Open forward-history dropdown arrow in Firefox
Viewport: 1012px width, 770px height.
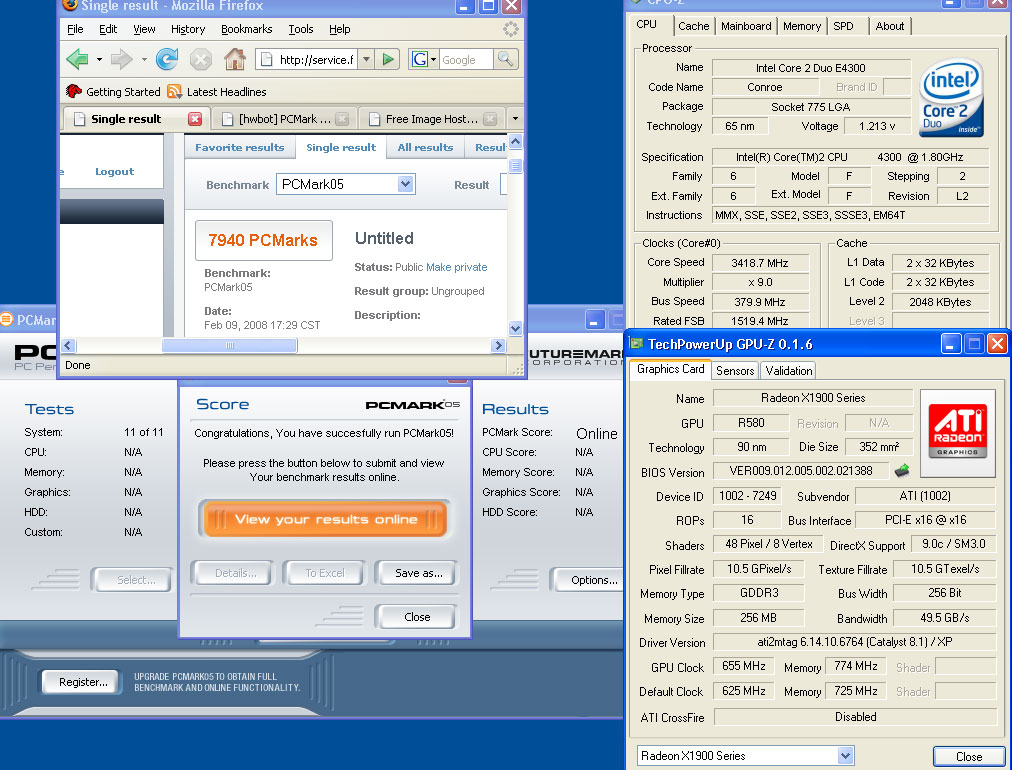click(x=144, y=59)
